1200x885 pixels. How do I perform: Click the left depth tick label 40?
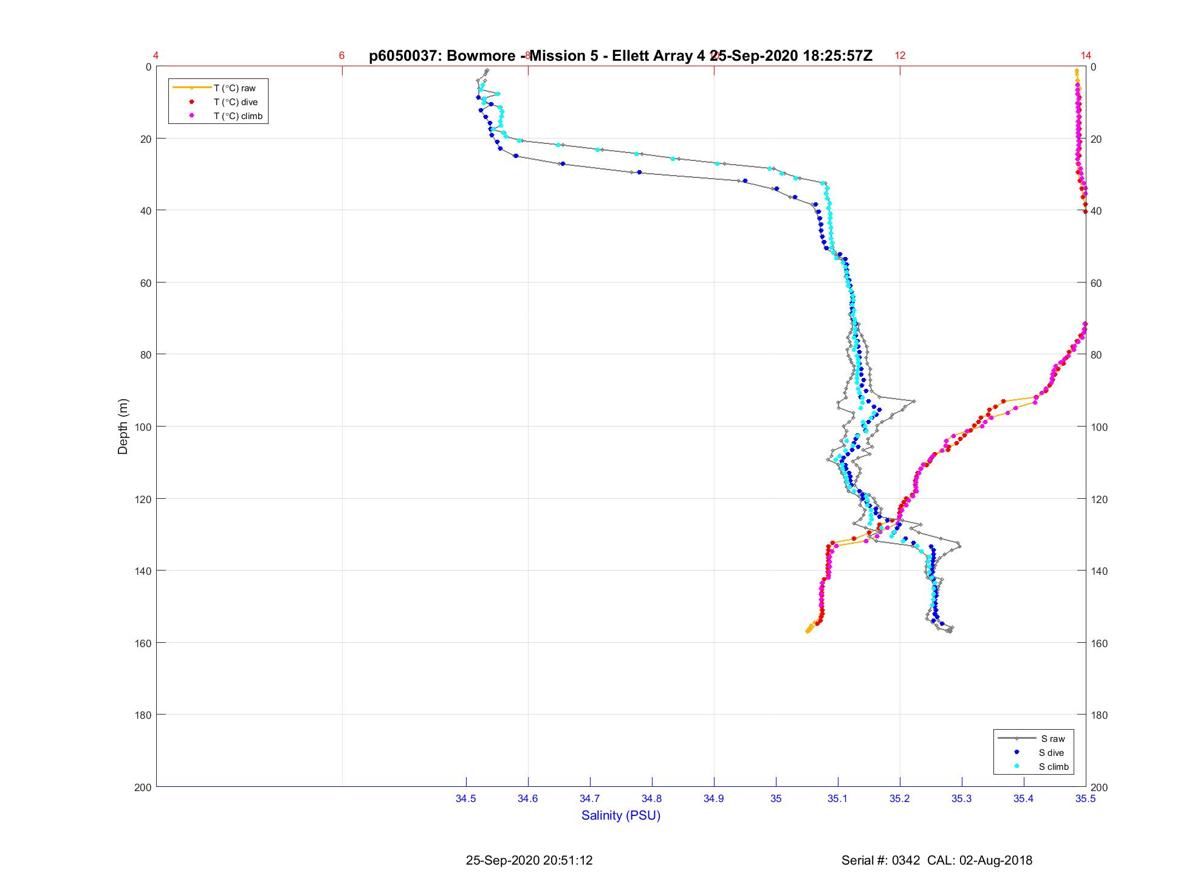point(145,211)
